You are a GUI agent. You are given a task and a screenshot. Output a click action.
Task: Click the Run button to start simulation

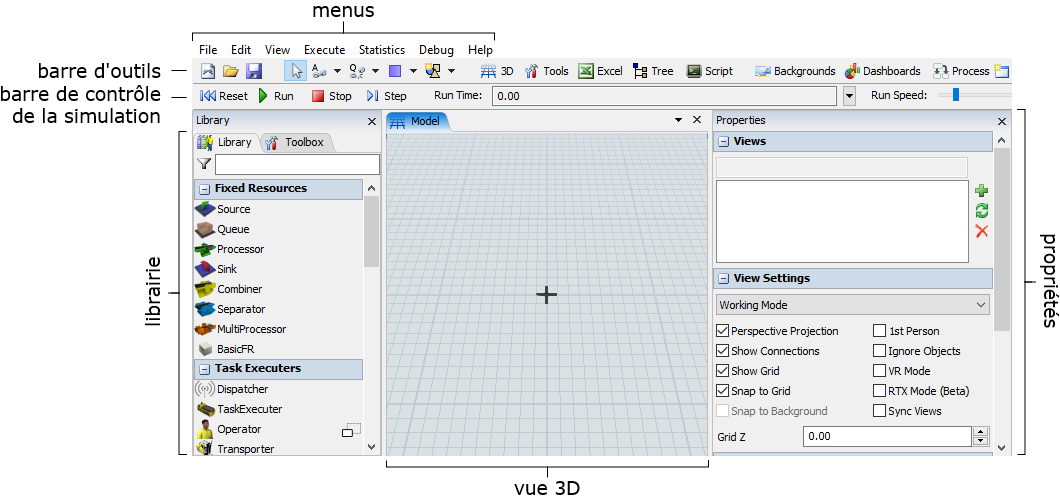(275, 96)
